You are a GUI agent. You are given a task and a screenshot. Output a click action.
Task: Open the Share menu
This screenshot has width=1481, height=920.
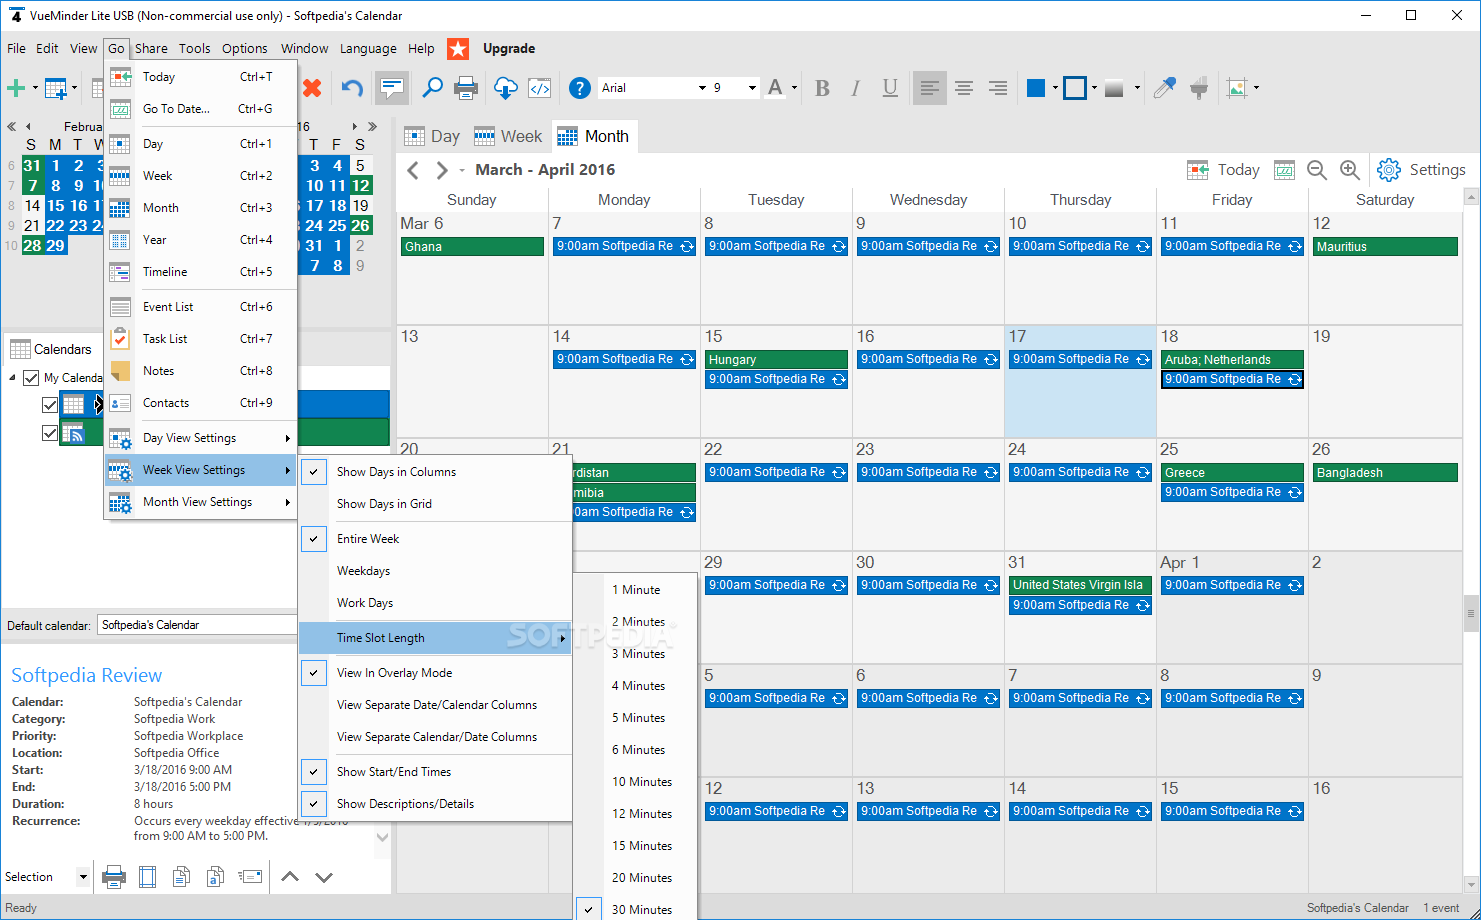click(x=151, y=48)
